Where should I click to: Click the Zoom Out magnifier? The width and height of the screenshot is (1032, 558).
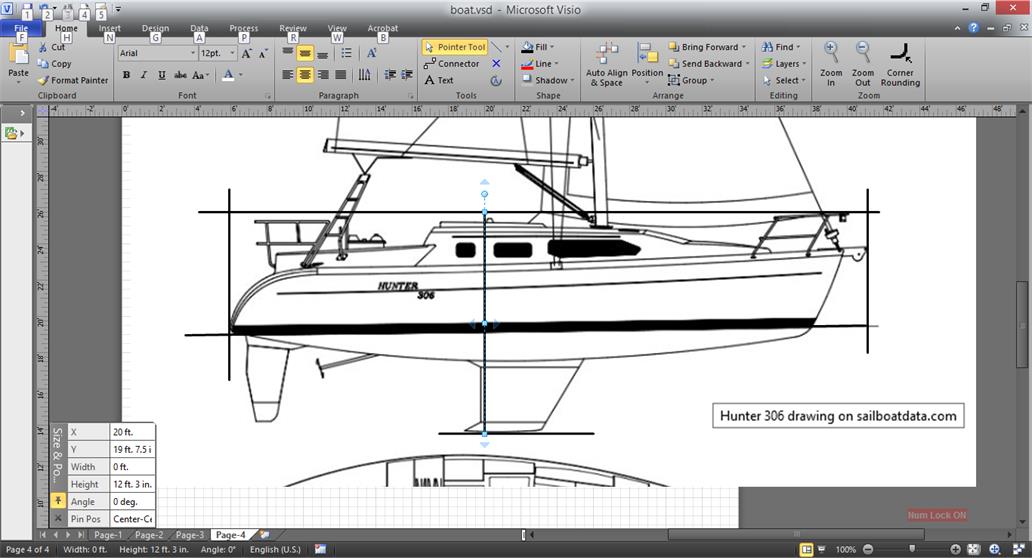pyautogui.click(x=862, y=64)
